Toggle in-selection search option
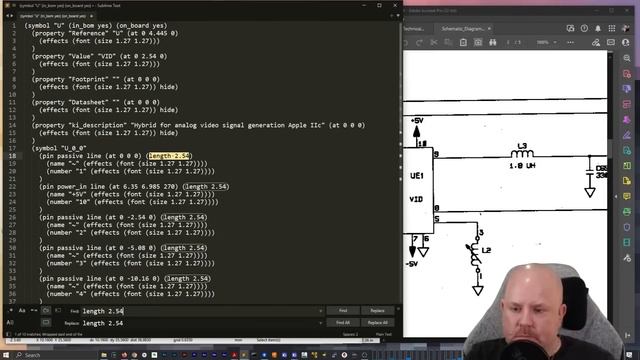The width and height of the screenshot is (640, 360). (x=58, y=311)
